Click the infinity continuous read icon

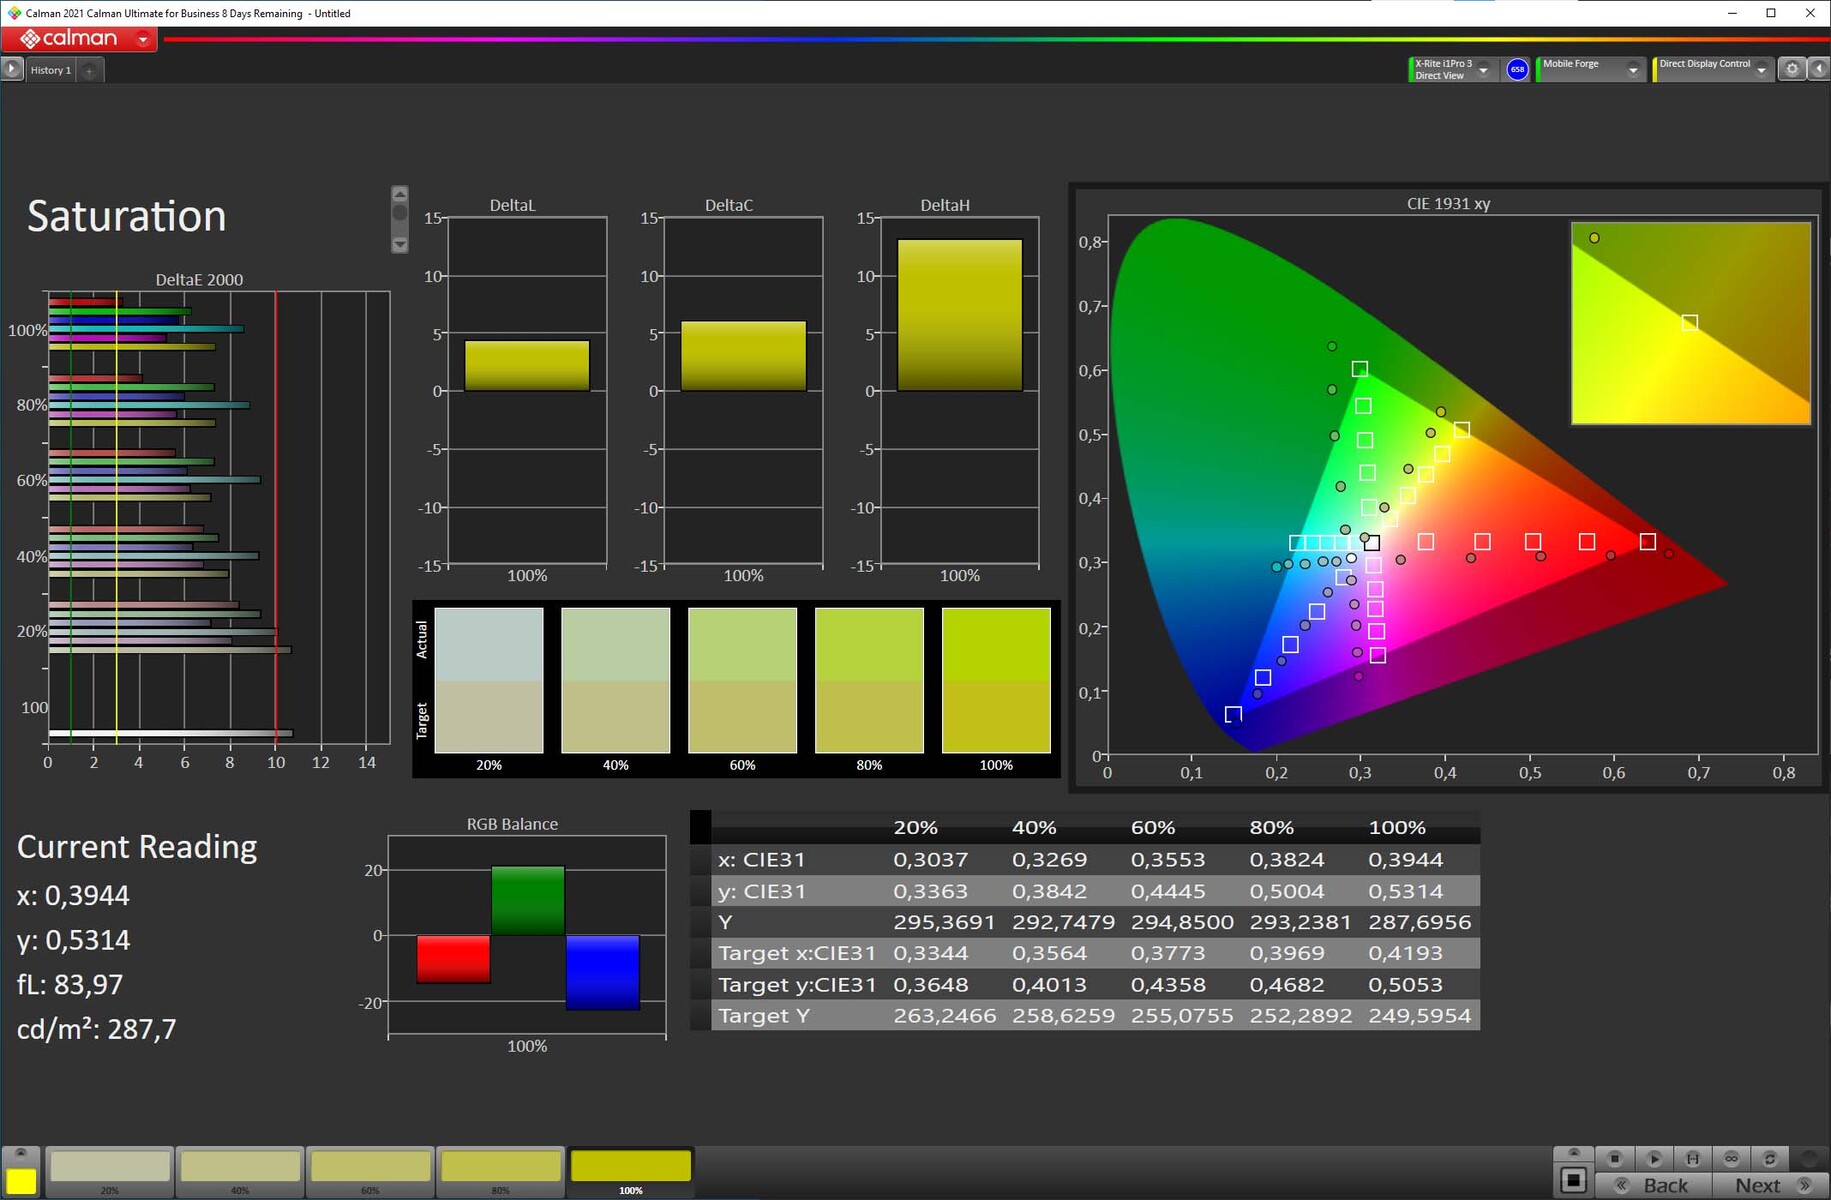point(1731,1158)
